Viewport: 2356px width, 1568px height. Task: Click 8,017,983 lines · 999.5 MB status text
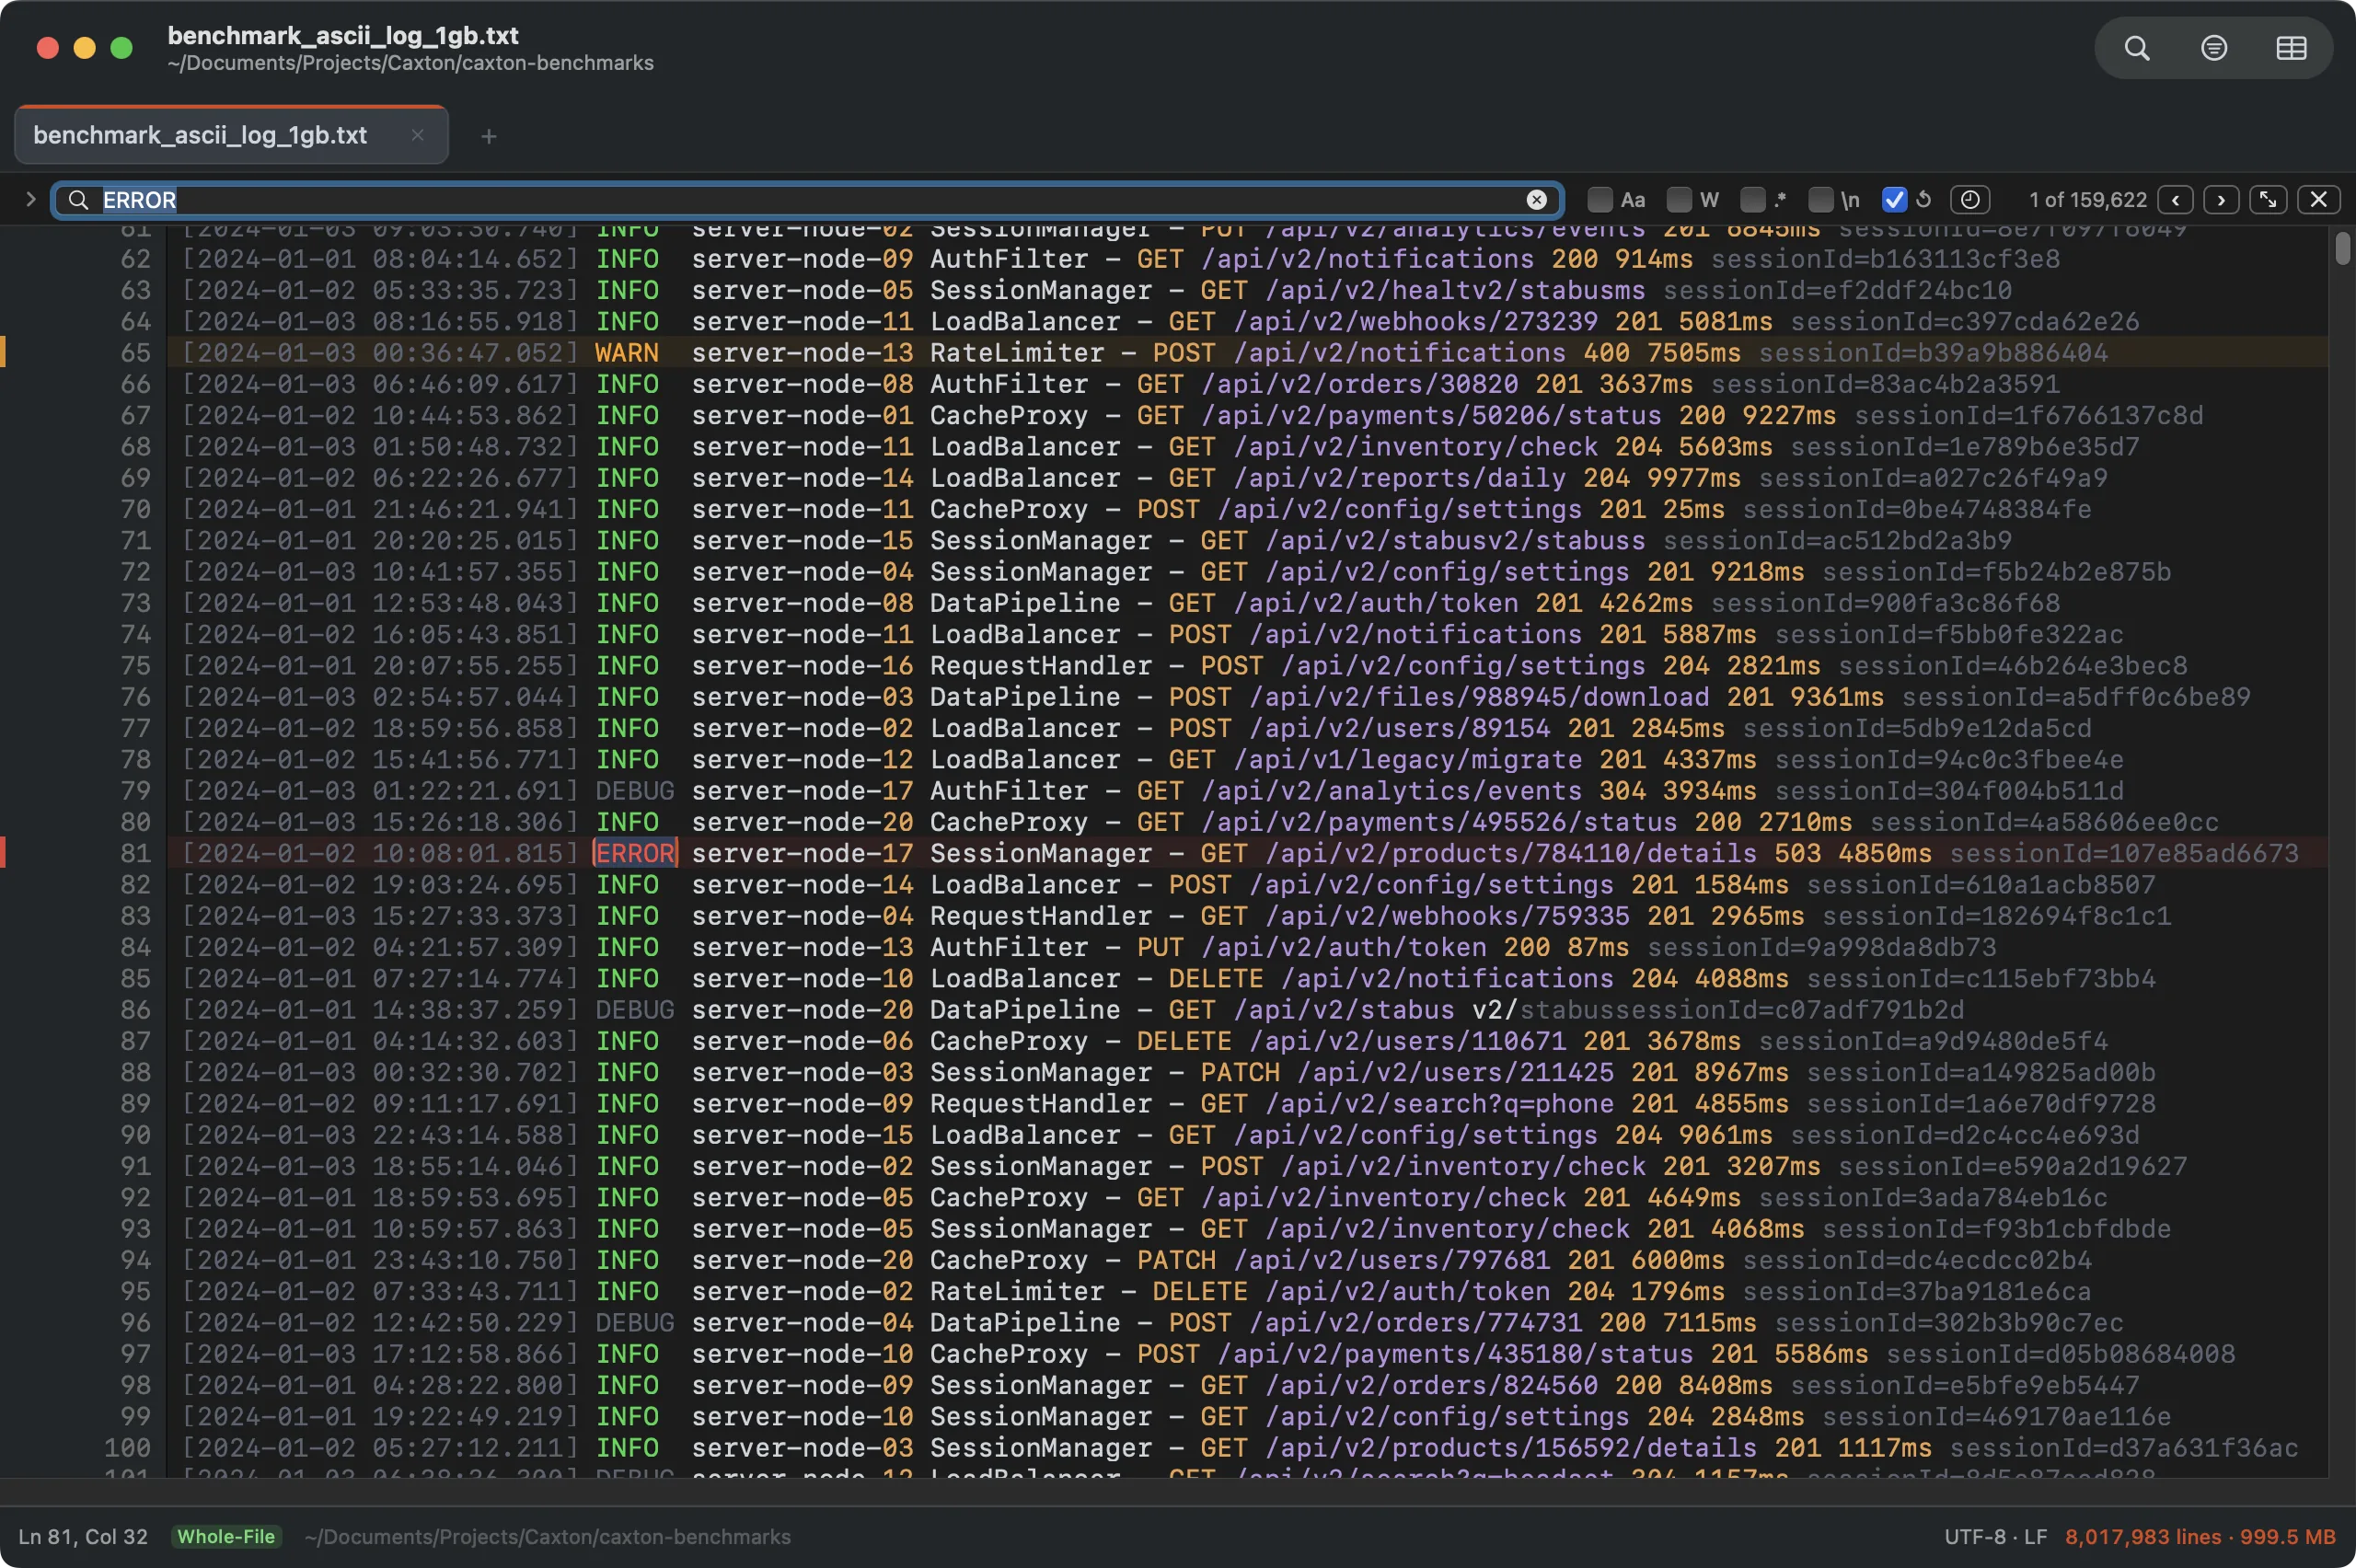pyautogui.click(x=2200, y=1537)
